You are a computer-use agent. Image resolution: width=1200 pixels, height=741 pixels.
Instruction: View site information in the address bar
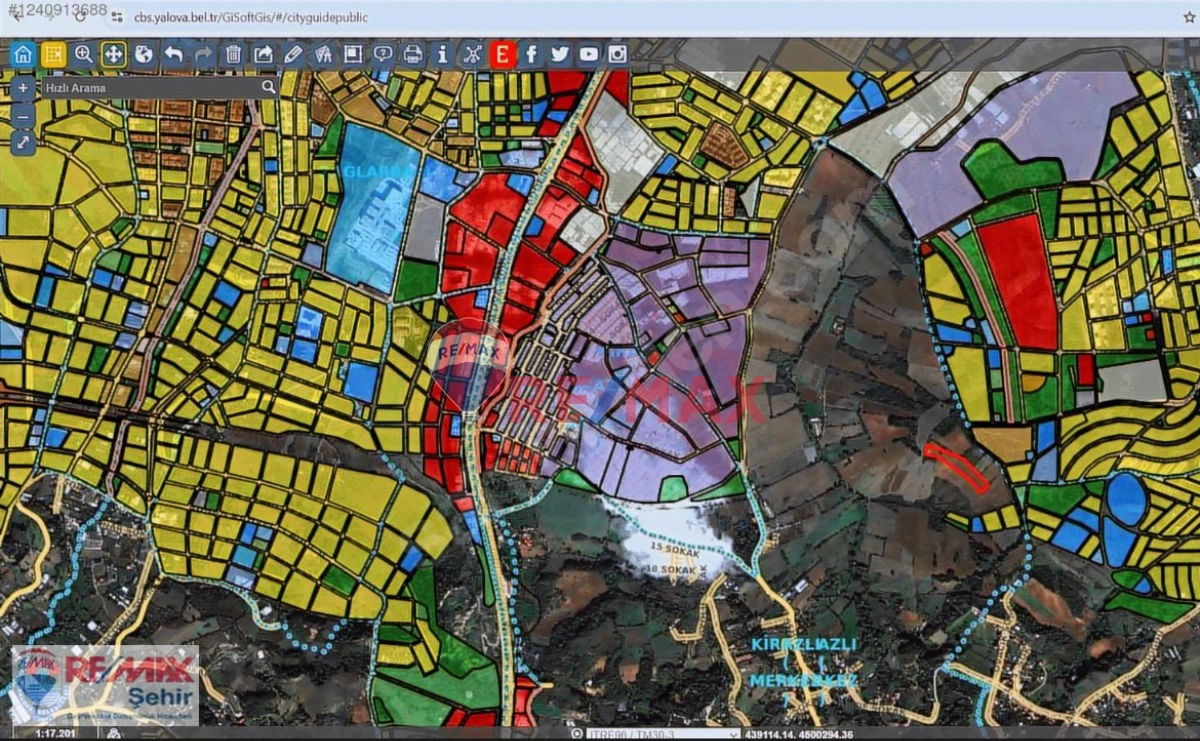[x=118, y=17]
